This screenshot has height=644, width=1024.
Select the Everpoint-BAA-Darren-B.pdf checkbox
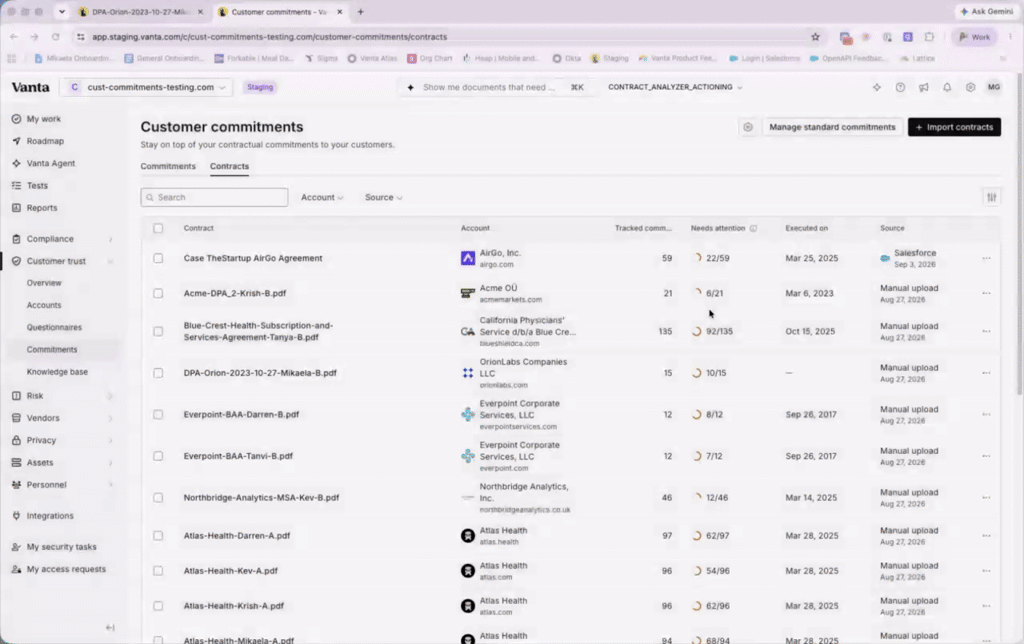(158, 415)
